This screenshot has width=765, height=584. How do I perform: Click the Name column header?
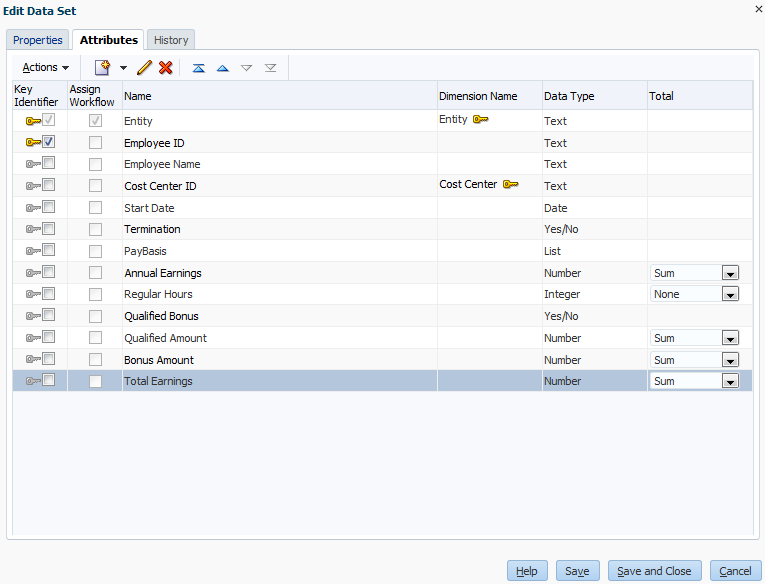coord(280,96)
